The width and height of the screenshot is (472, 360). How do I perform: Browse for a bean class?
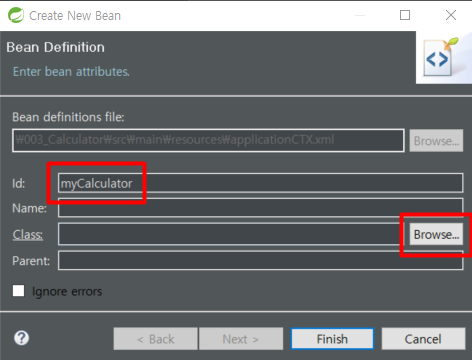pos(436,234)
